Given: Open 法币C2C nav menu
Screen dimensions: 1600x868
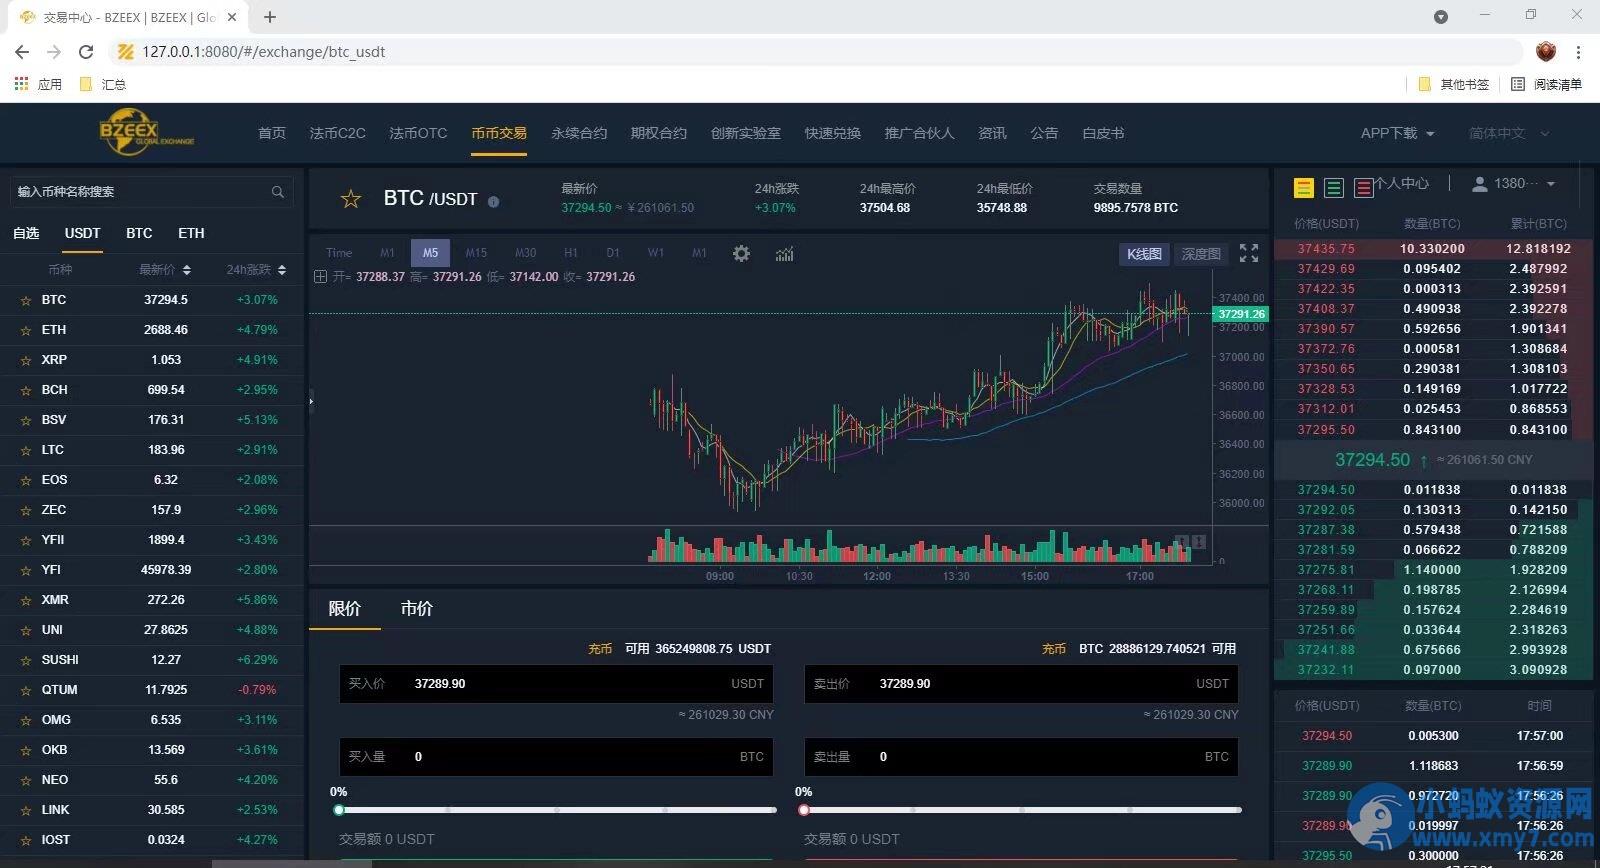Looking at the screenshot, I should point(337,133).
